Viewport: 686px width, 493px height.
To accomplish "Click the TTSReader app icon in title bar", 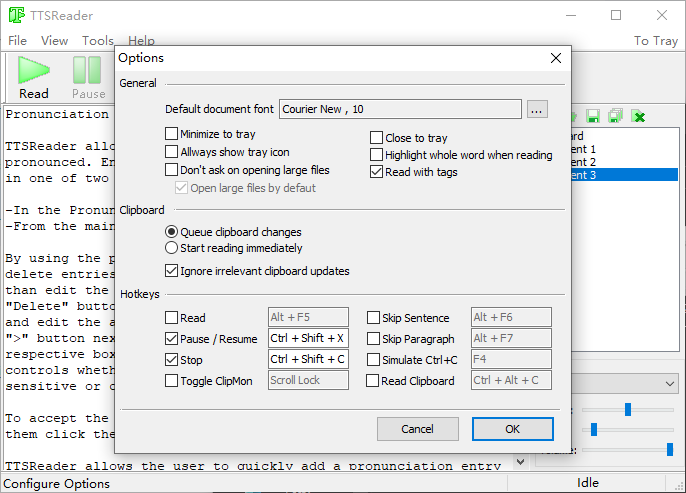I will pyautogui.click(x=17, y=15).
